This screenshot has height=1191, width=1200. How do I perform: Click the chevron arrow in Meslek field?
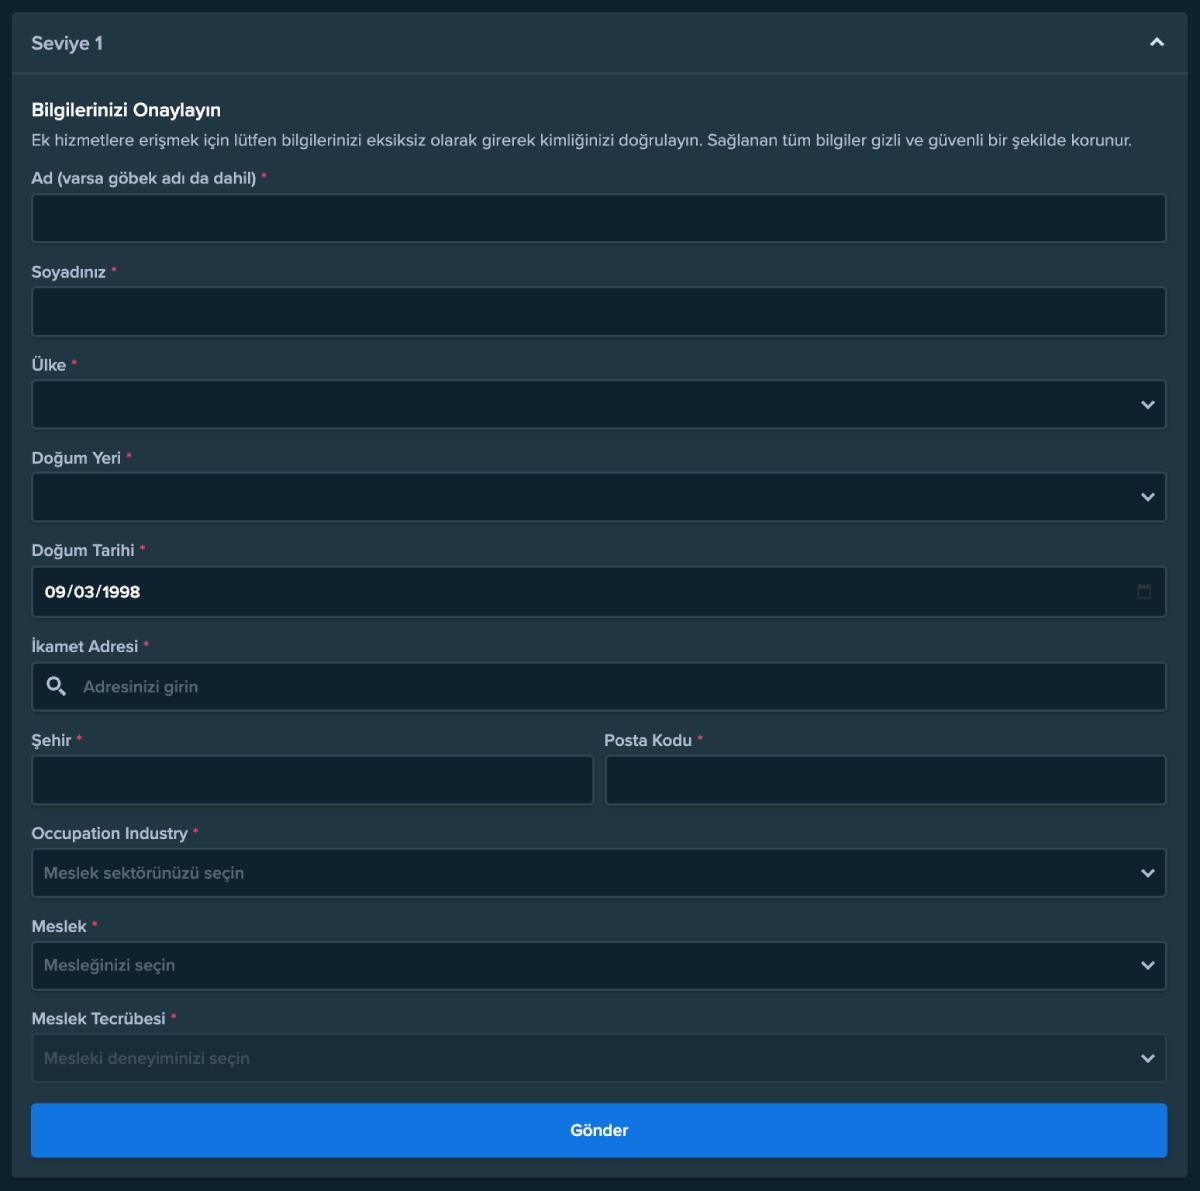[x=1147, y=966]
